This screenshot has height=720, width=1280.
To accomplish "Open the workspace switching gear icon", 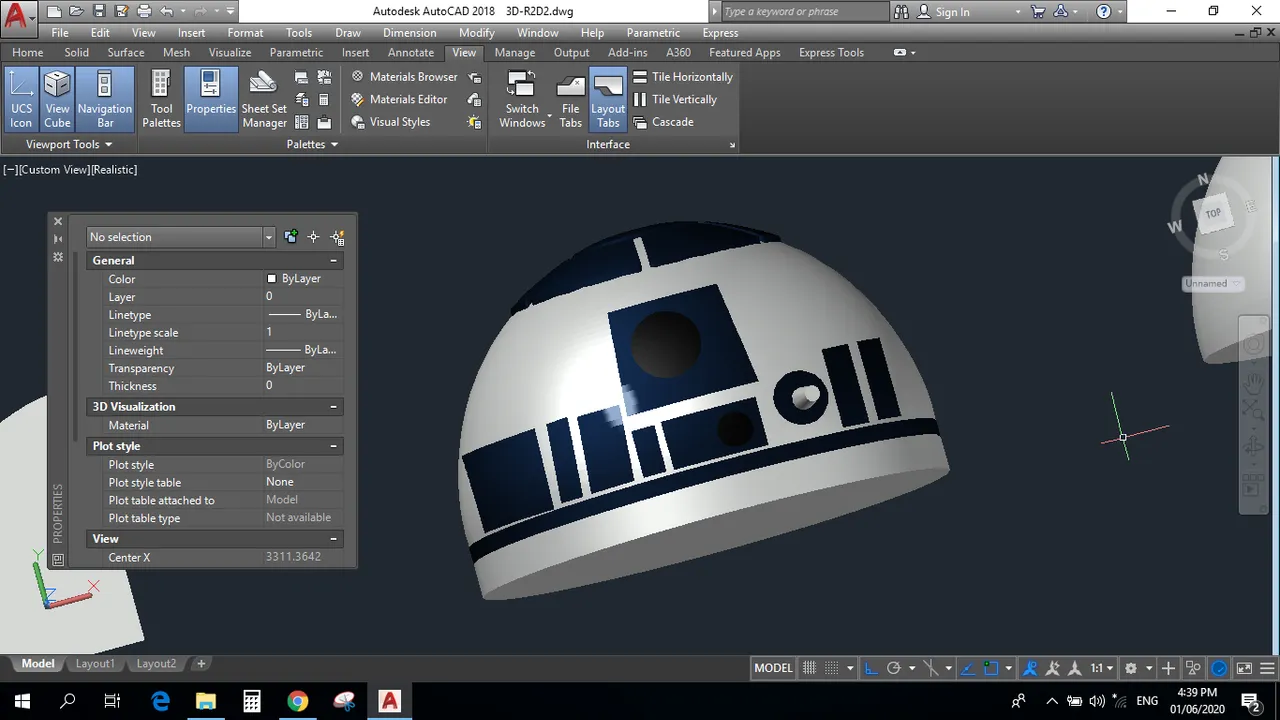I will tap(1131, 668).
